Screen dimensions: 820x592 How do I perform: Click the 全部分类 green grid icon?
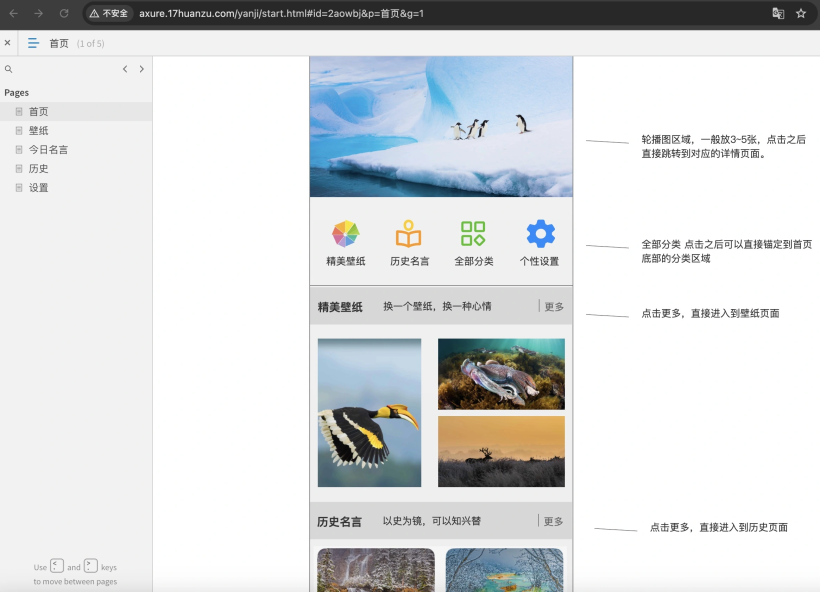[473, 234]
